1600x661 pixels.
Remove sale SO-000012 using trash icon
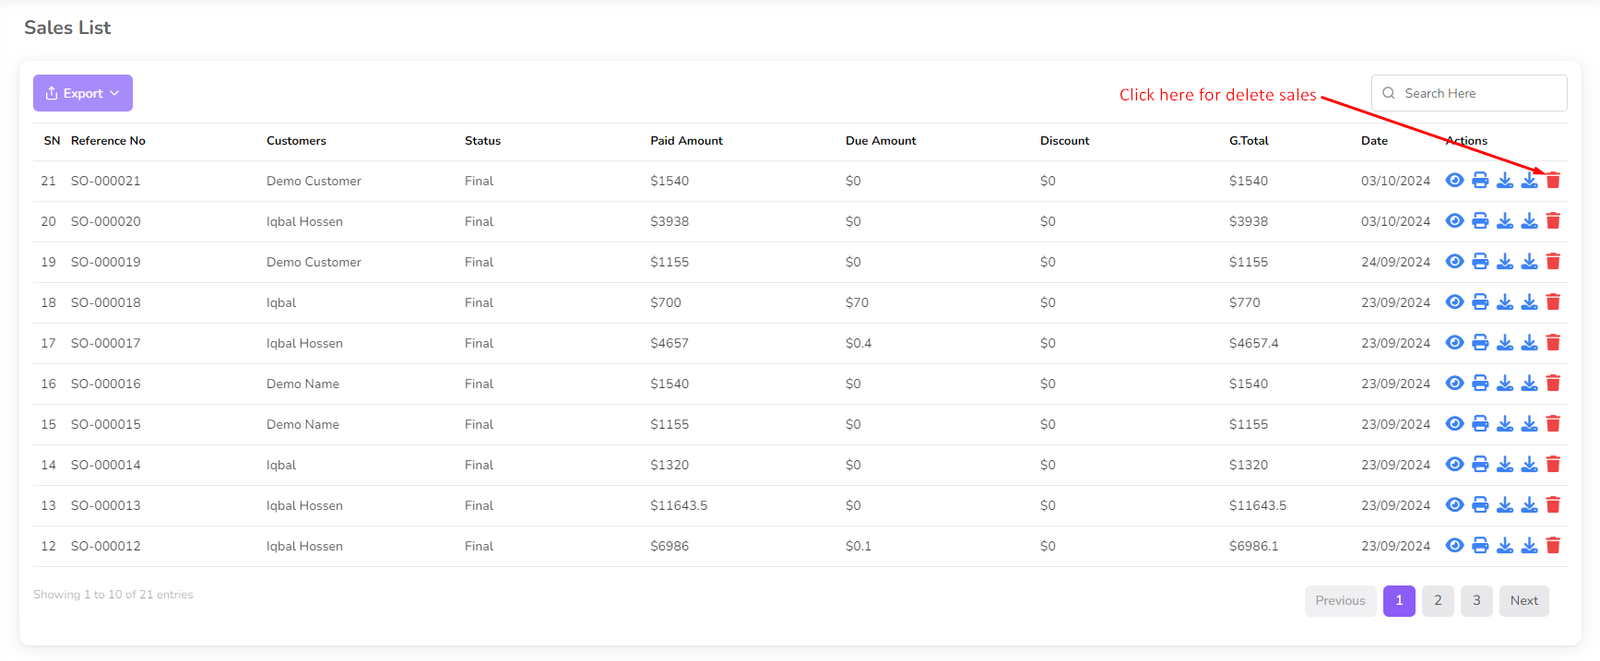1553,546
